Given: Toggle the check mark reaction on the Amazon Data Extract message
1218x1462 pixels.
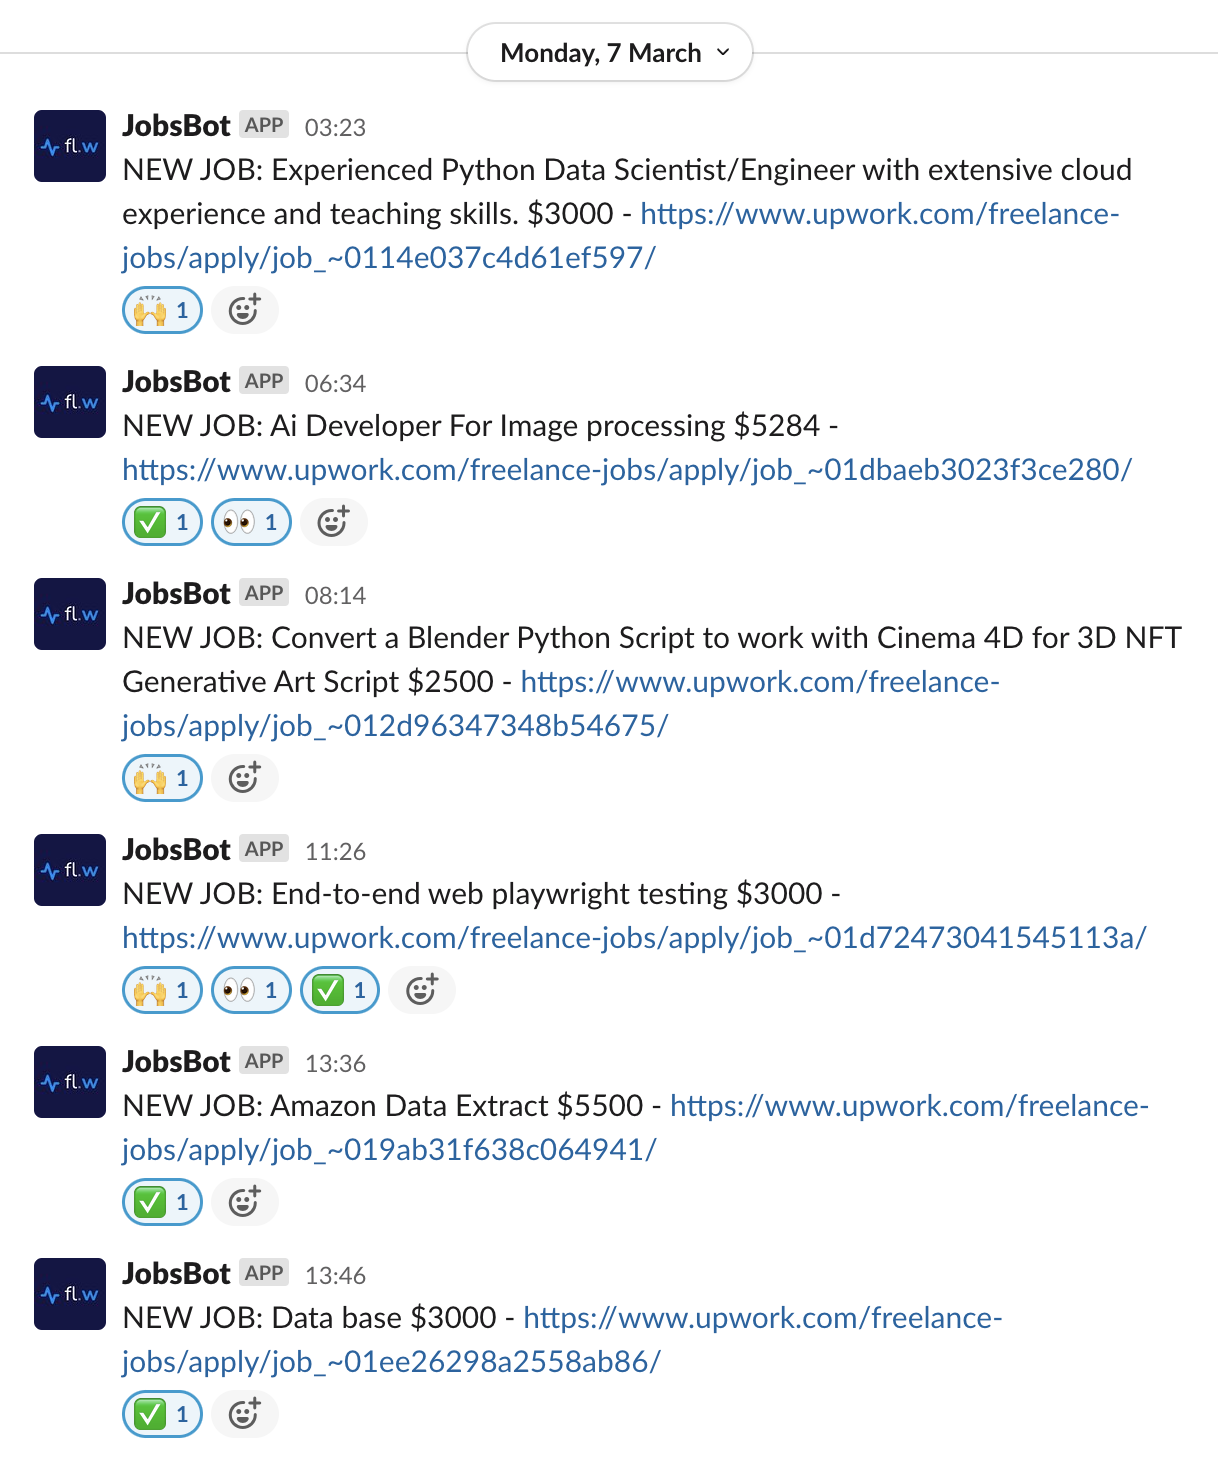Looking at the screenshot, I should [x=161, y=1202].
